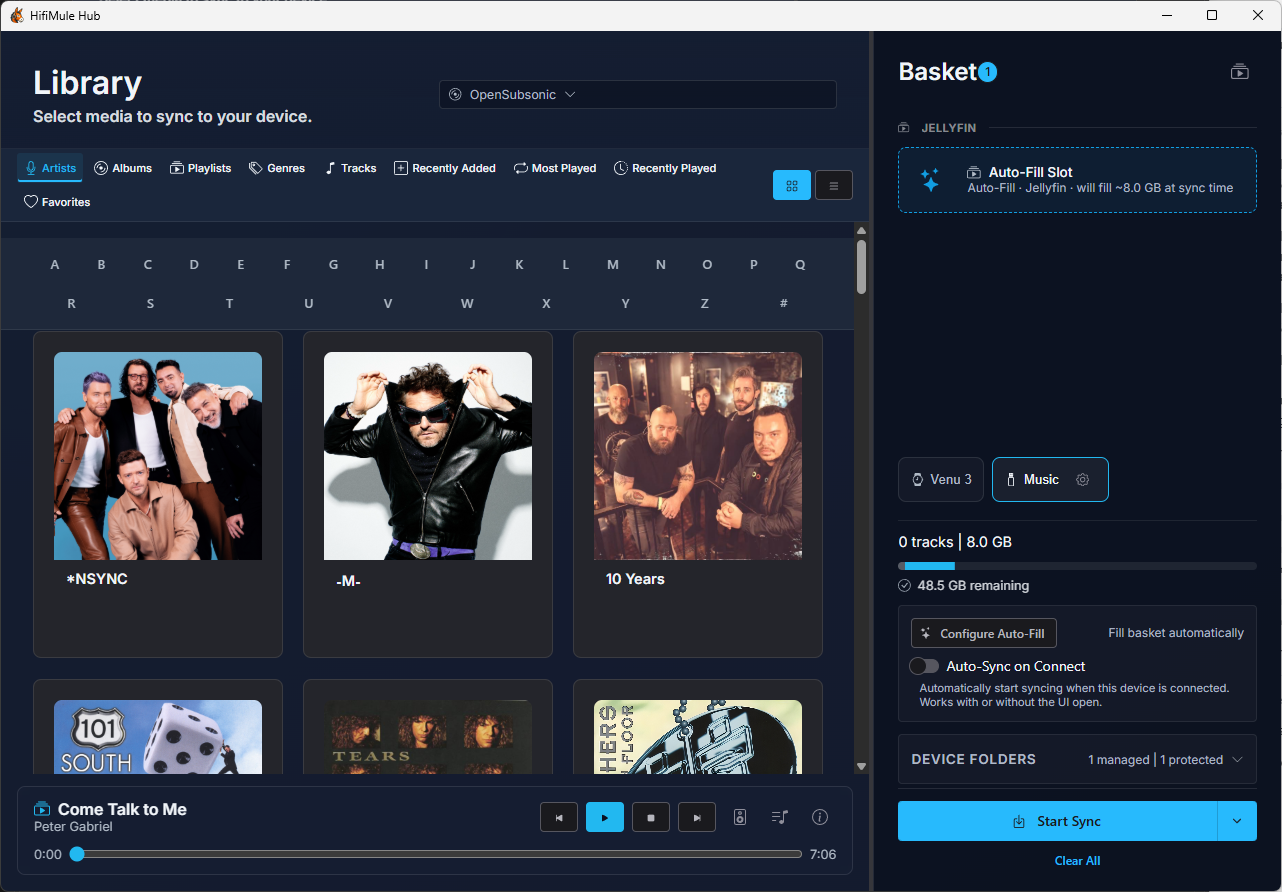The width and height of the screenshot is (1282, 892).
Task: Jump to artists starting with Q
Action: pyautogui.click(x=800, y=265)
